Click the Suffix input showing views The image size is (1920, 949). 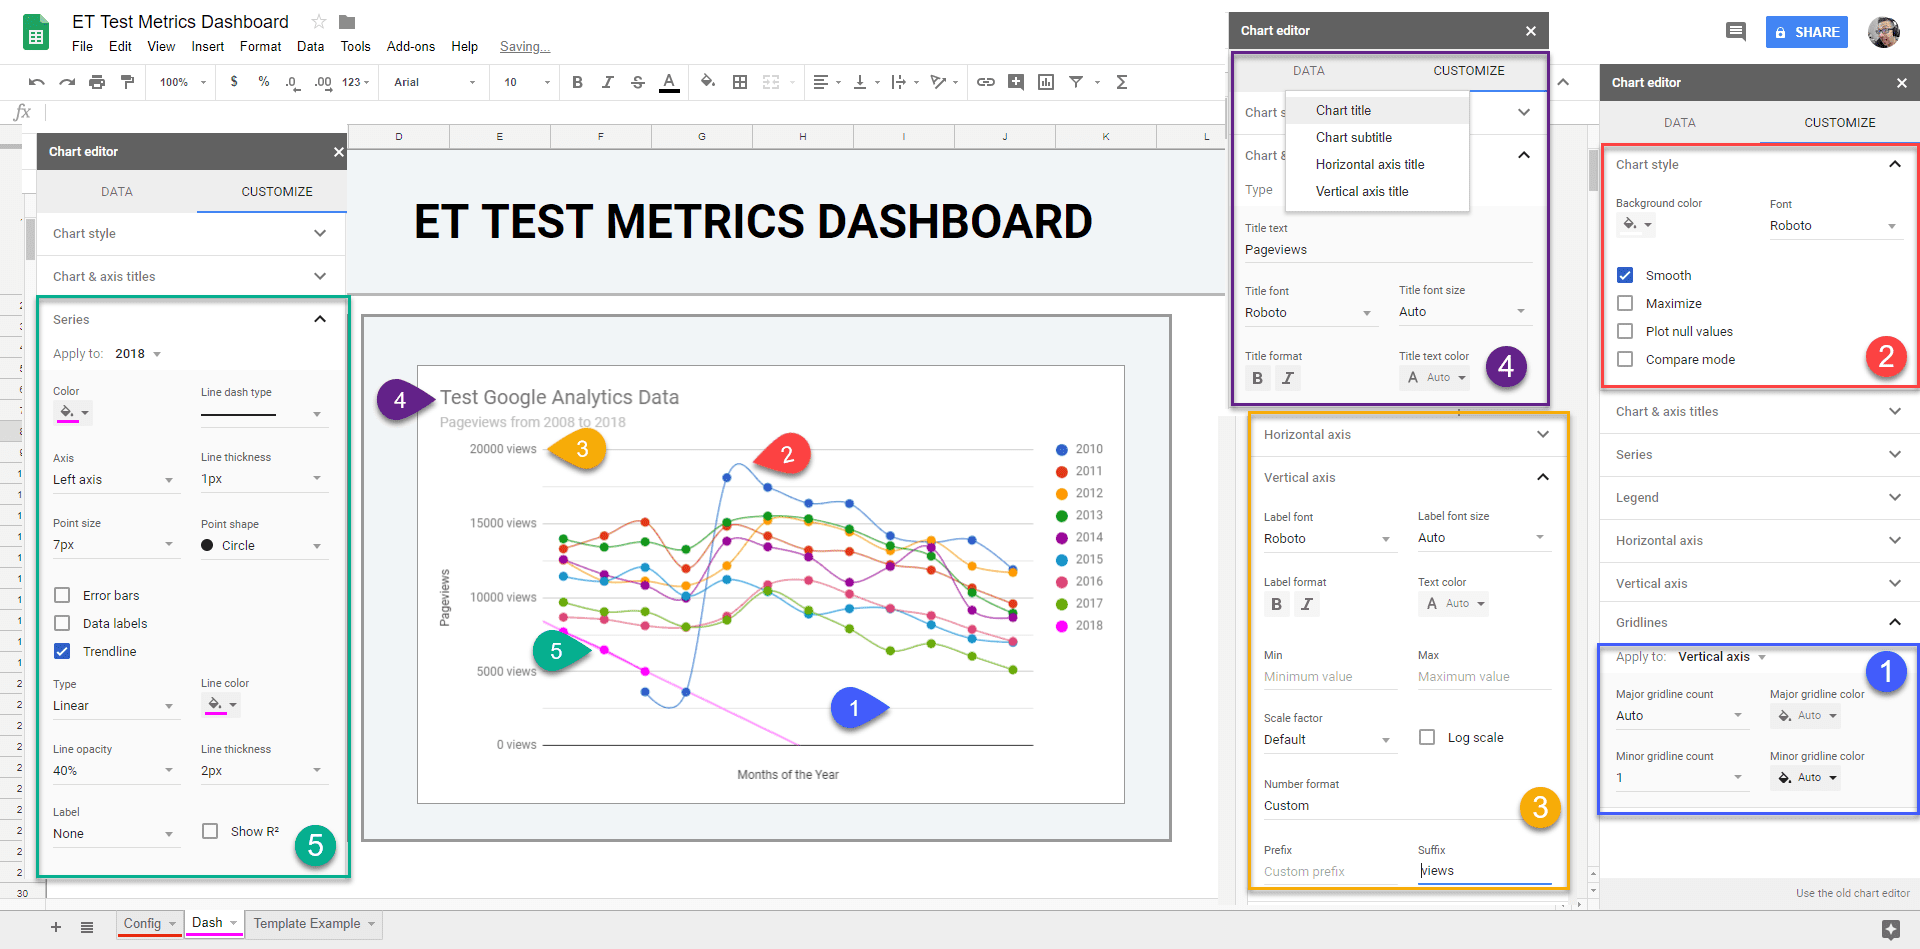1483,870
